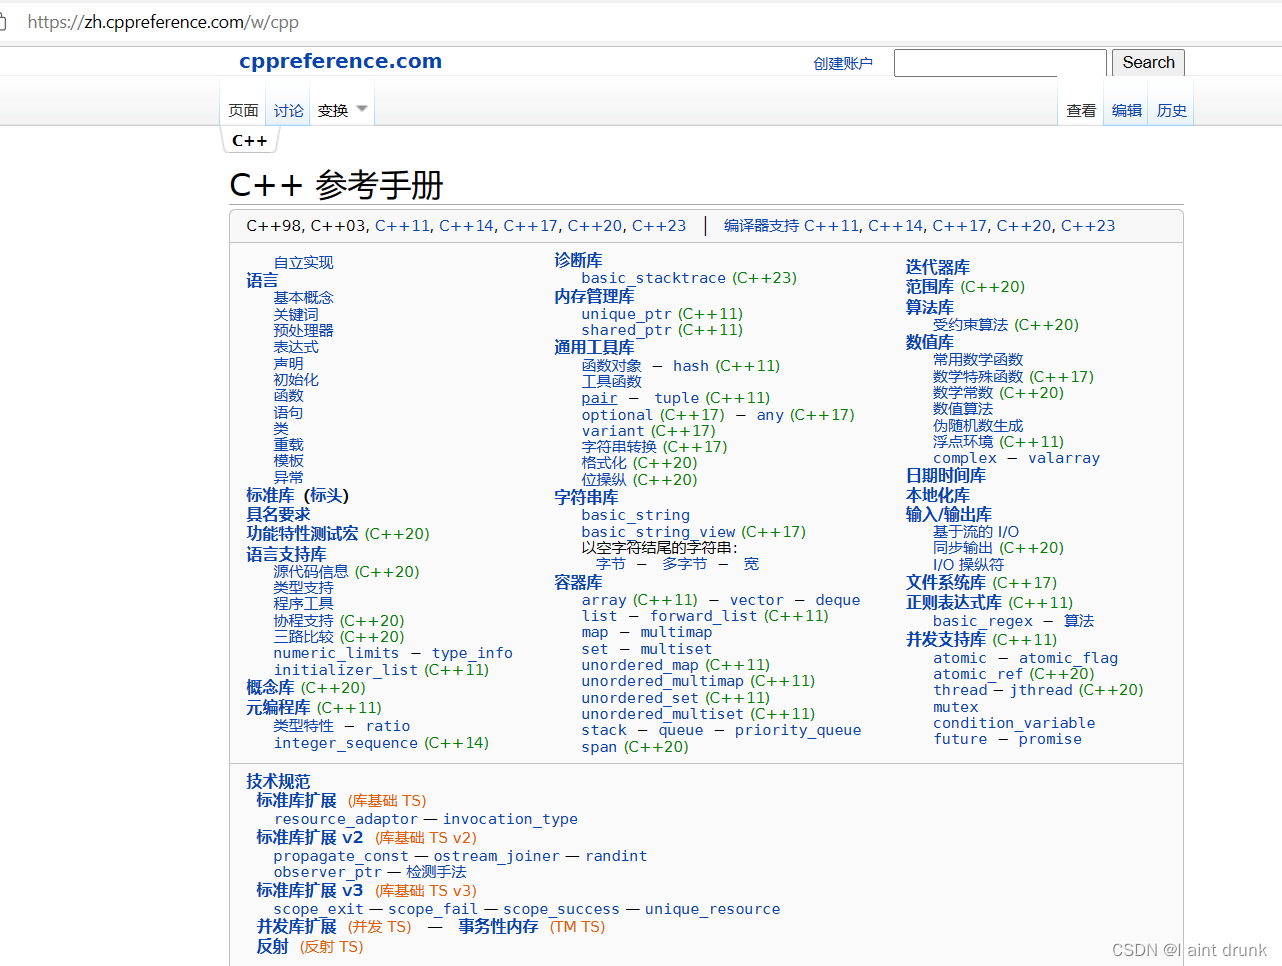Viewport: 1282px width, 966px height.
Task: Click the Search button
Action: click(1148, 63)
